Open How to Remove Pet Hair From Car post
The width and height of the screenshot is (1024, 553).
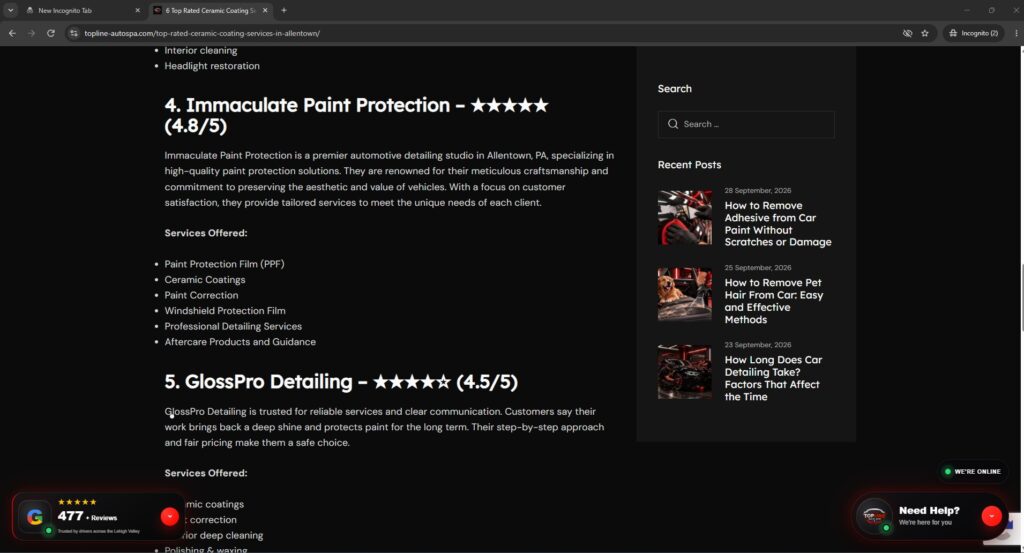(774, 301)
